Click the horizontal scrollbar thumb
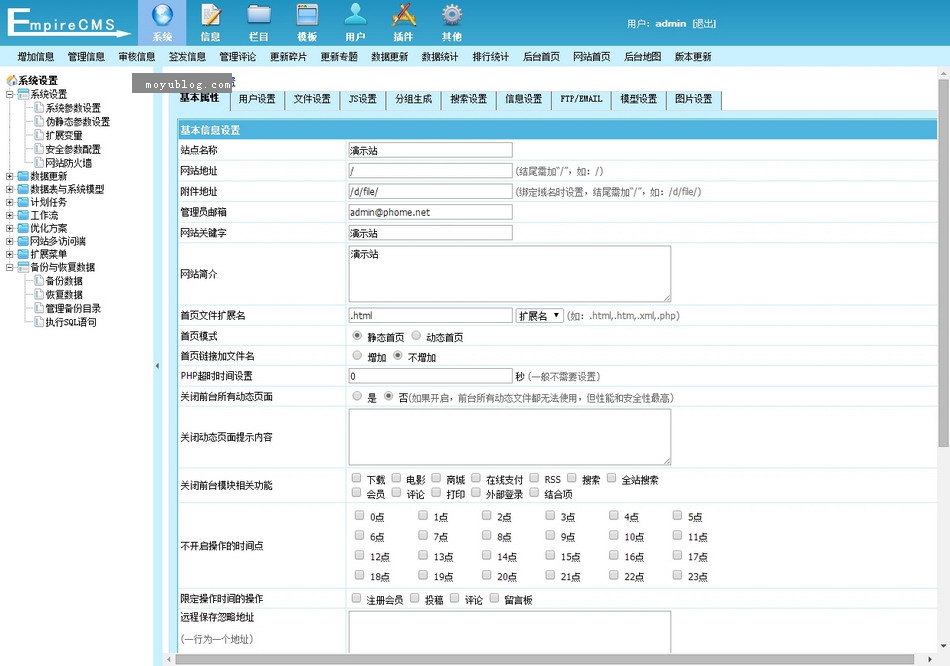The image size is (950, 666). pyautogui.click(x=544, y=659)
